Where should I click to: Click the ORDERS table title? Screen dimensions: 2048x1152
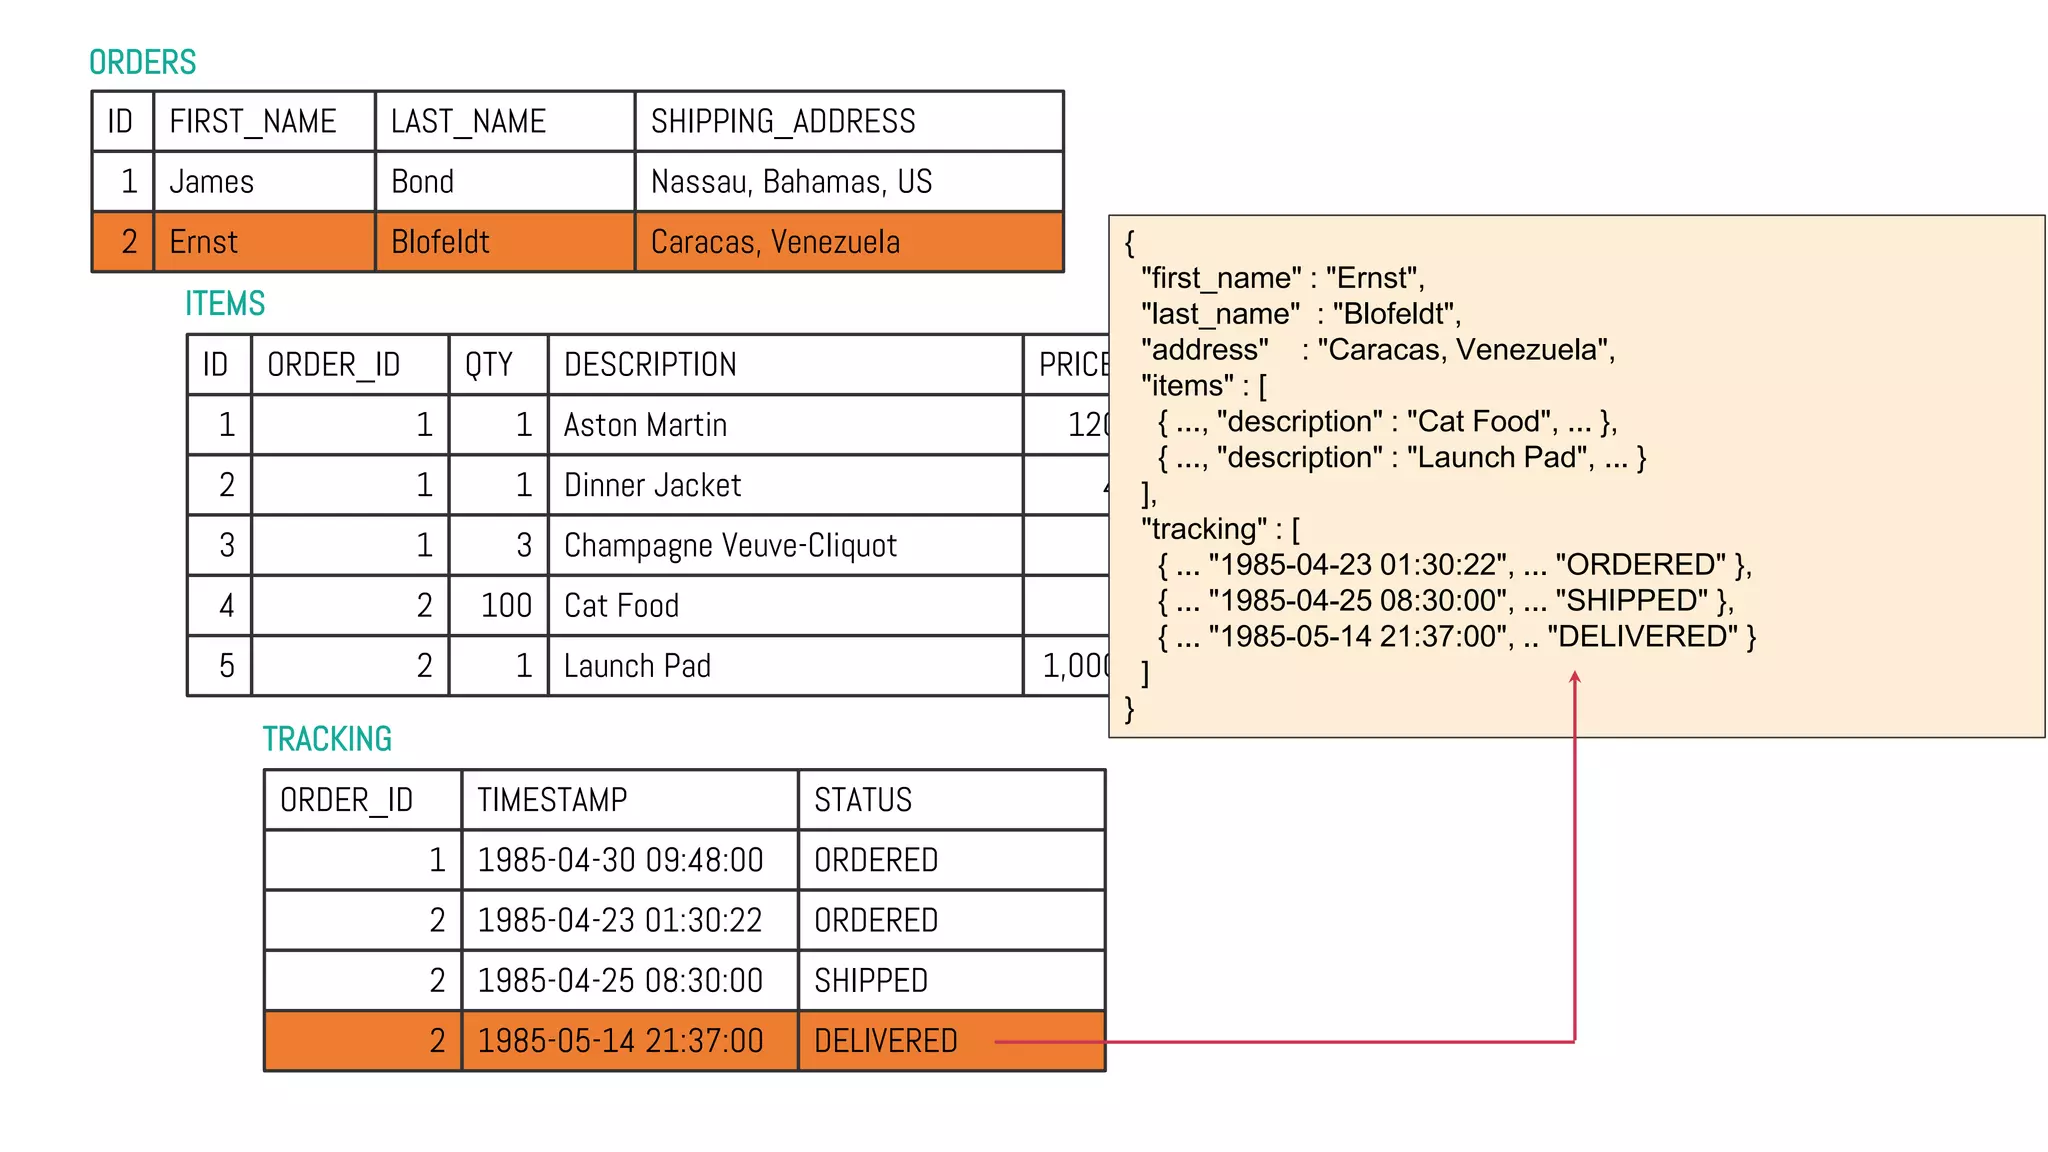142,62
